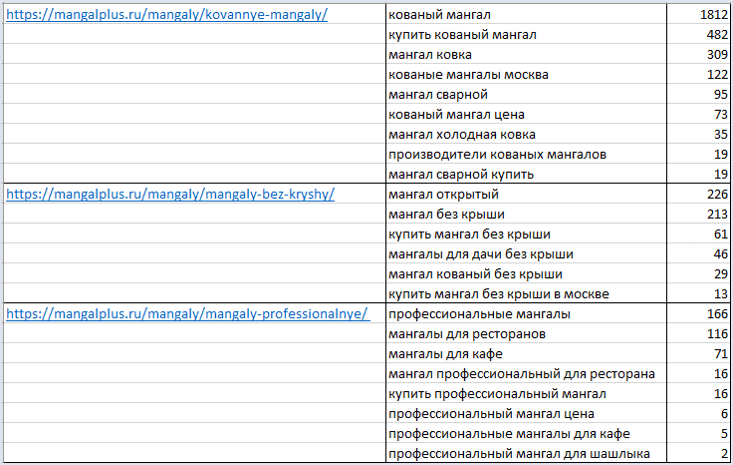Click the frequency value 482
The width and height of the screenshot is (733, 465).
717,35
